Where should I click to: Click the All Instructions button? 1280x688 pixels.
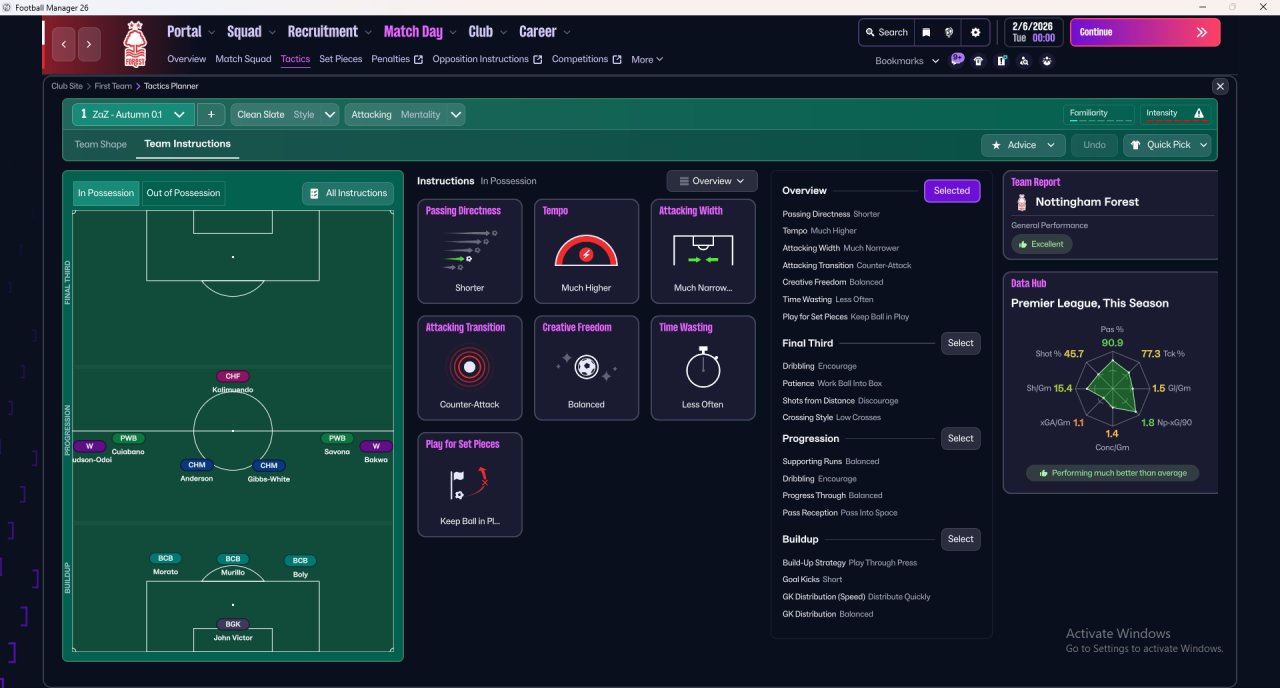click(x=348, y=193)
